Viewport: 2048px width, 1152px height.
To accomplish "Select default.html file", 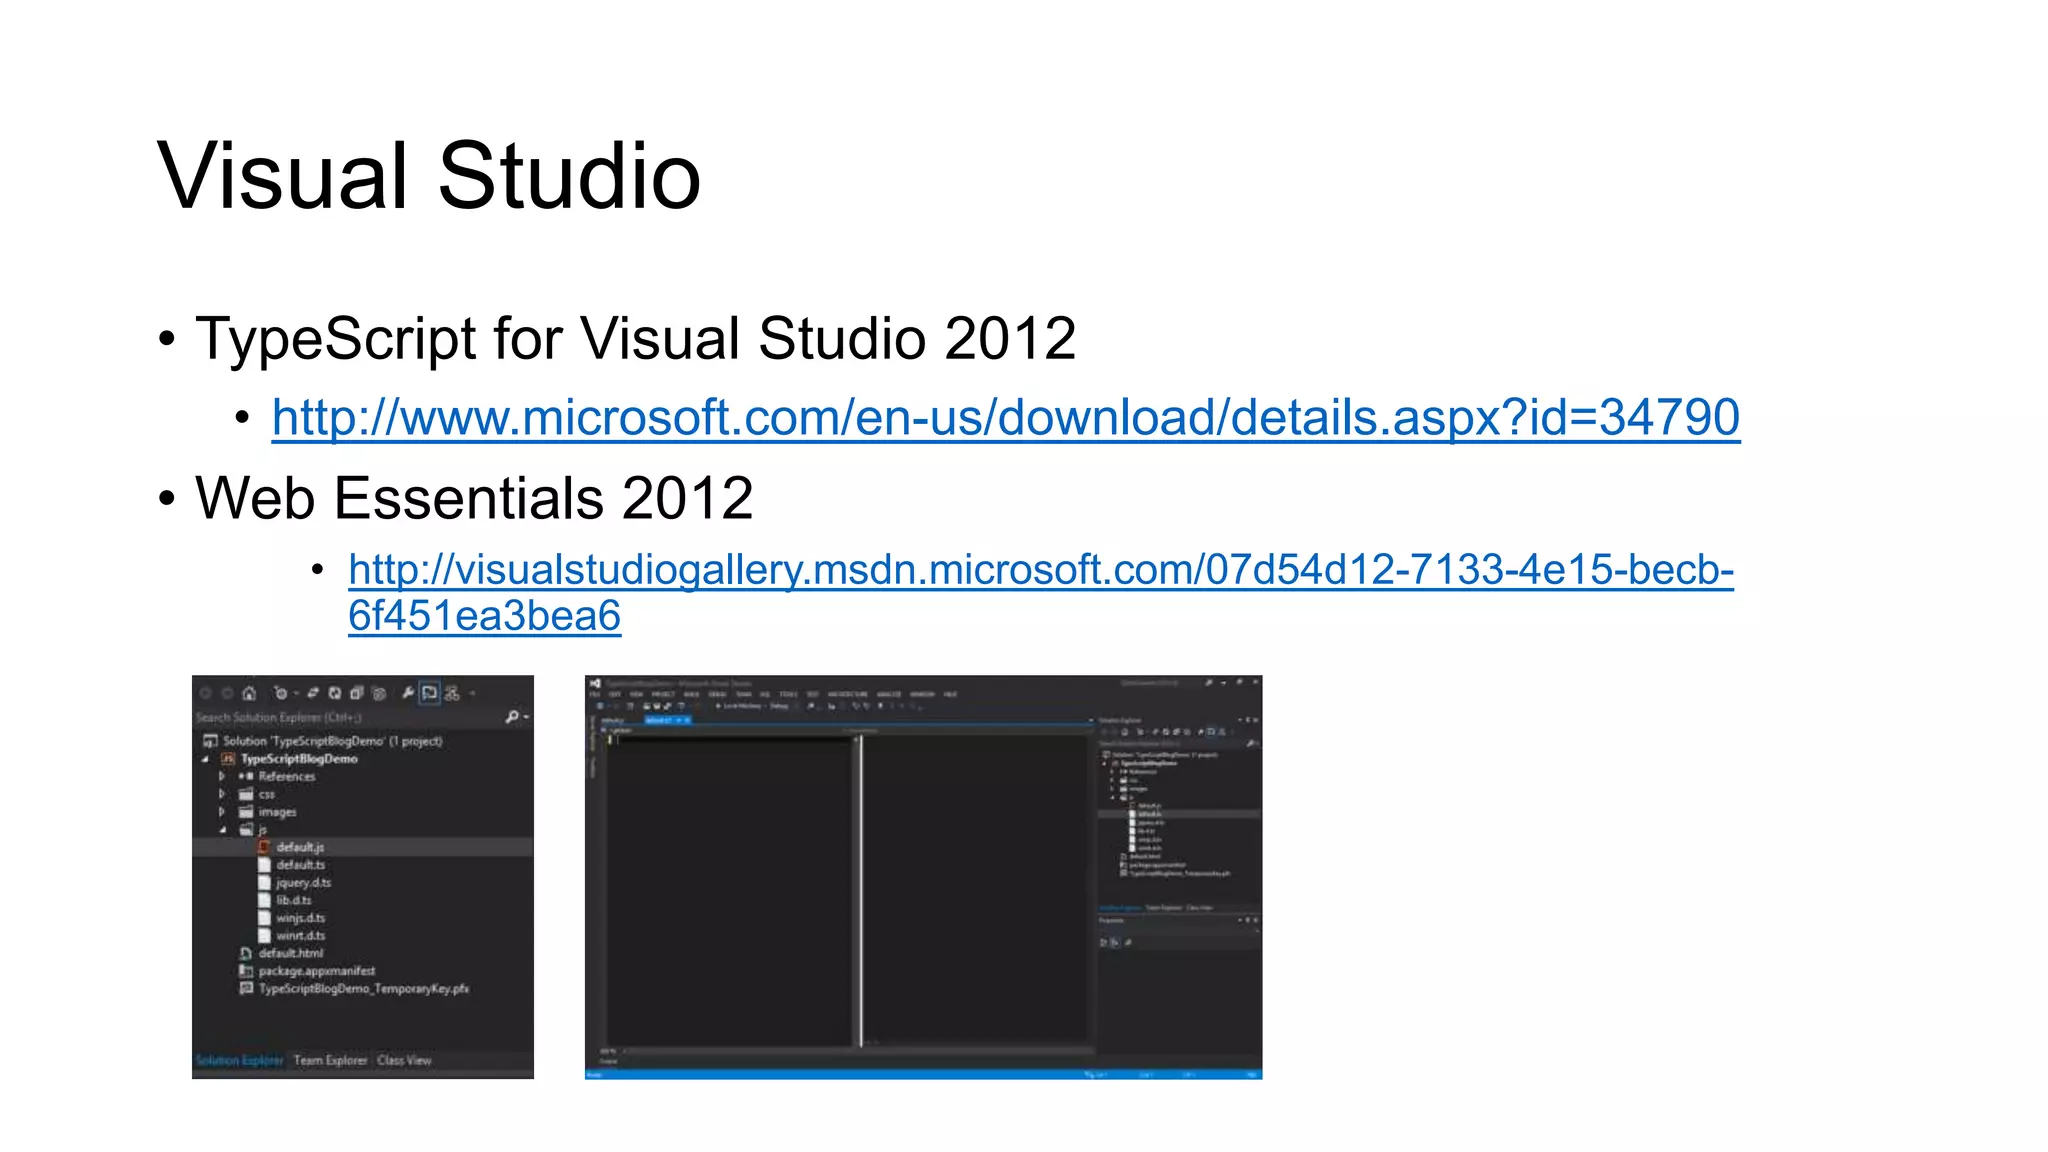I will (290, 953).
